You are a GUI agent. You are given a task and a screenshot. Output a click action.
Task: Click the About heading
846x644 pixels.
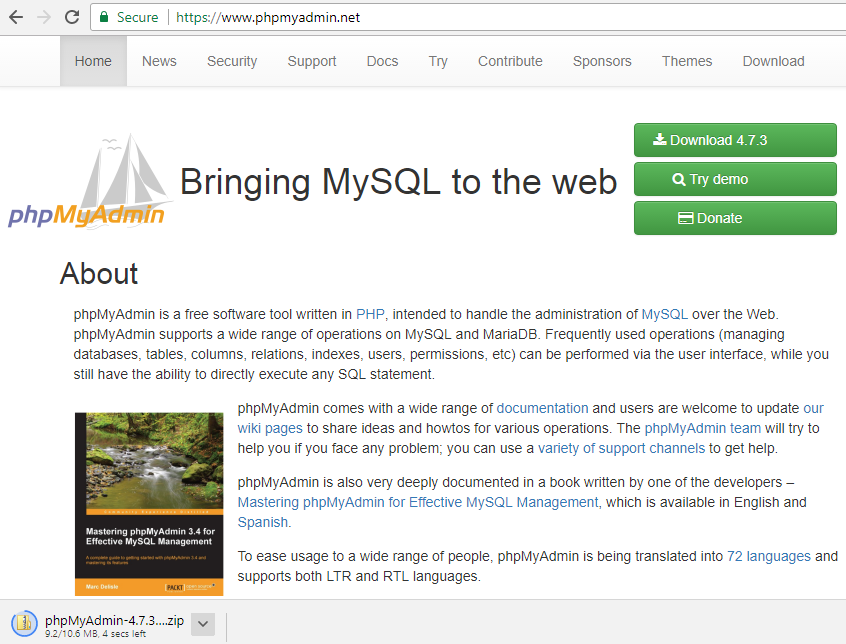[x=99, y=273]
